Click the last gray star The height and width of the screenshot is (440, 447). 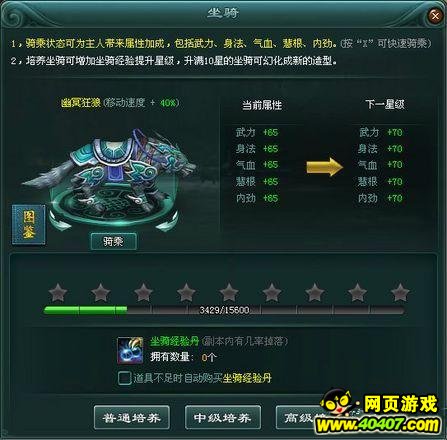click(400, 292)
